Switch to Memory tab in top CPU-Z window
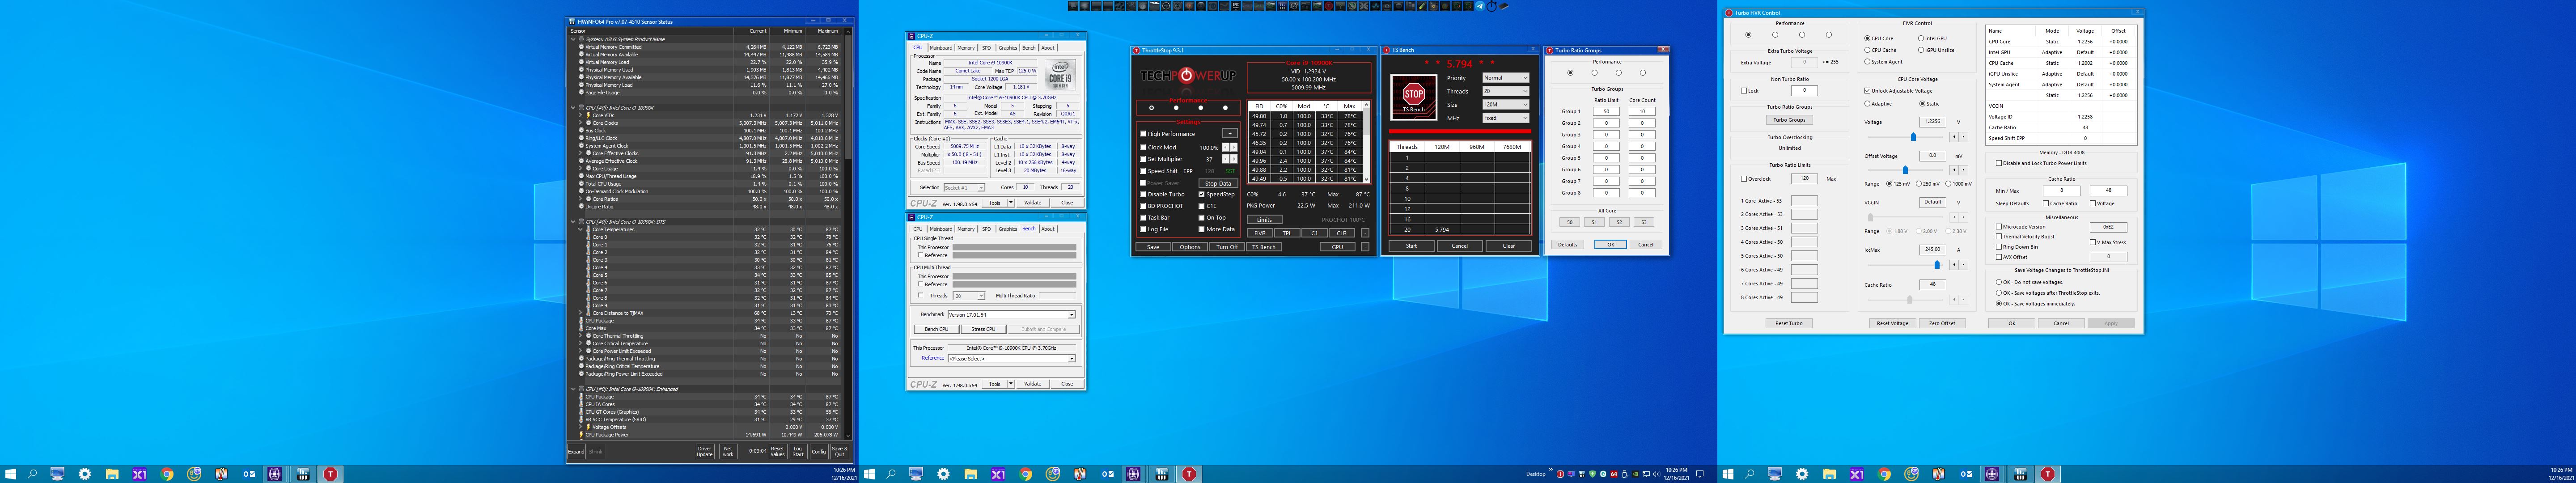This screenshot has height=483, width=2576. [965, 48]
